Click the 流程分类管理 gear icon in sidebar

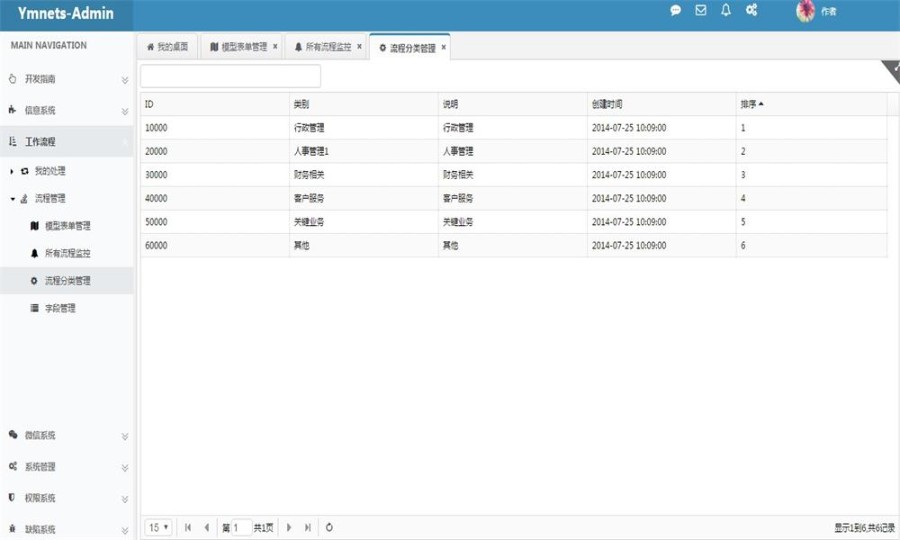pos(34,281)
